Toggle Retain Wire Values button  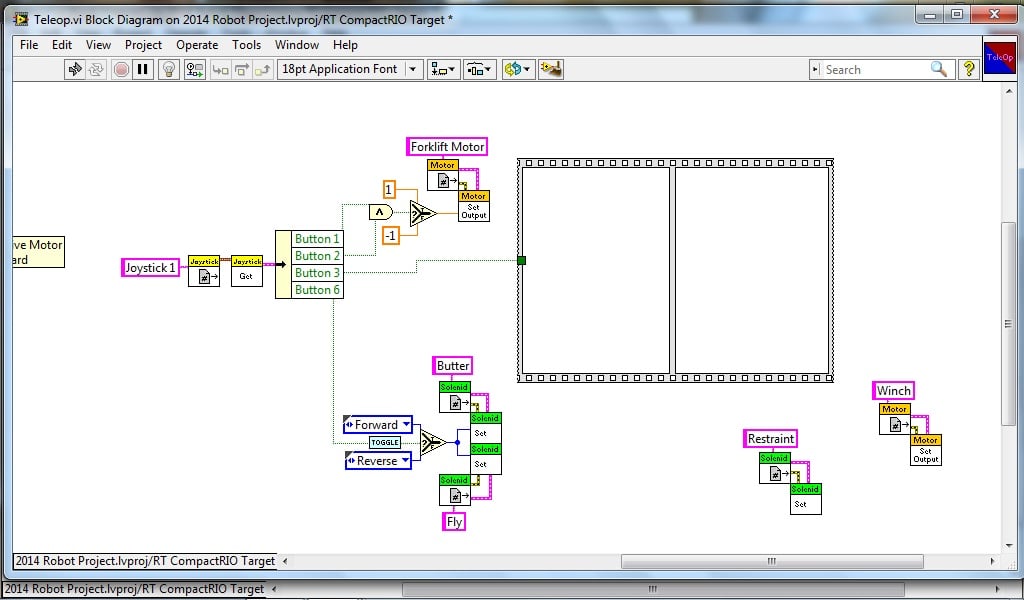coord(195,69)
